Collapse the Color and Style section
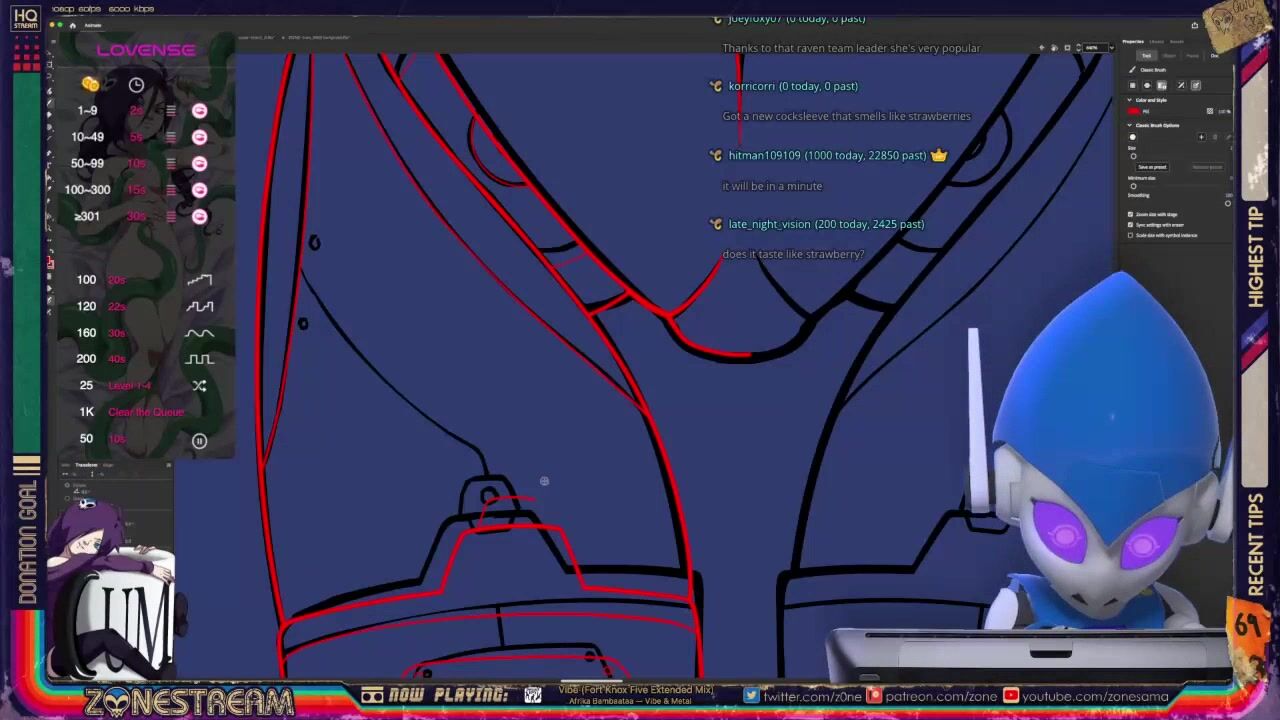This screenshot has height=720, width=1280. pos(1130,100)
